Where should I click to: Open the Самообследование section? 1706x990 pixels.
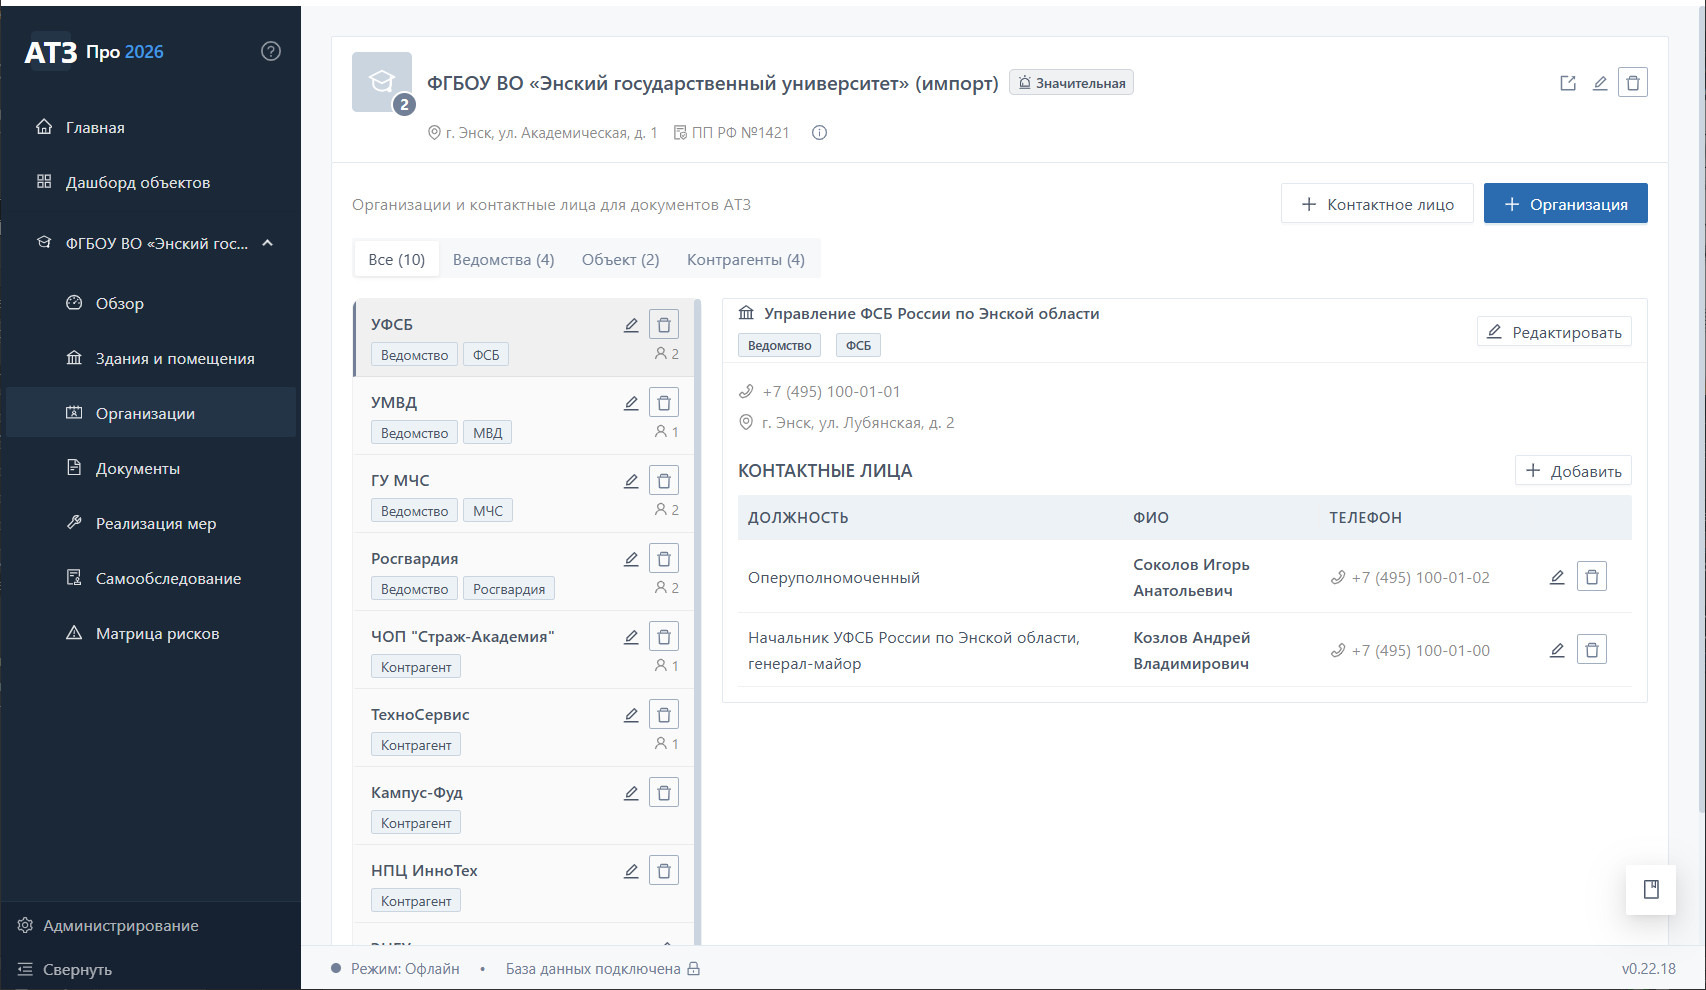click(151, 578)
